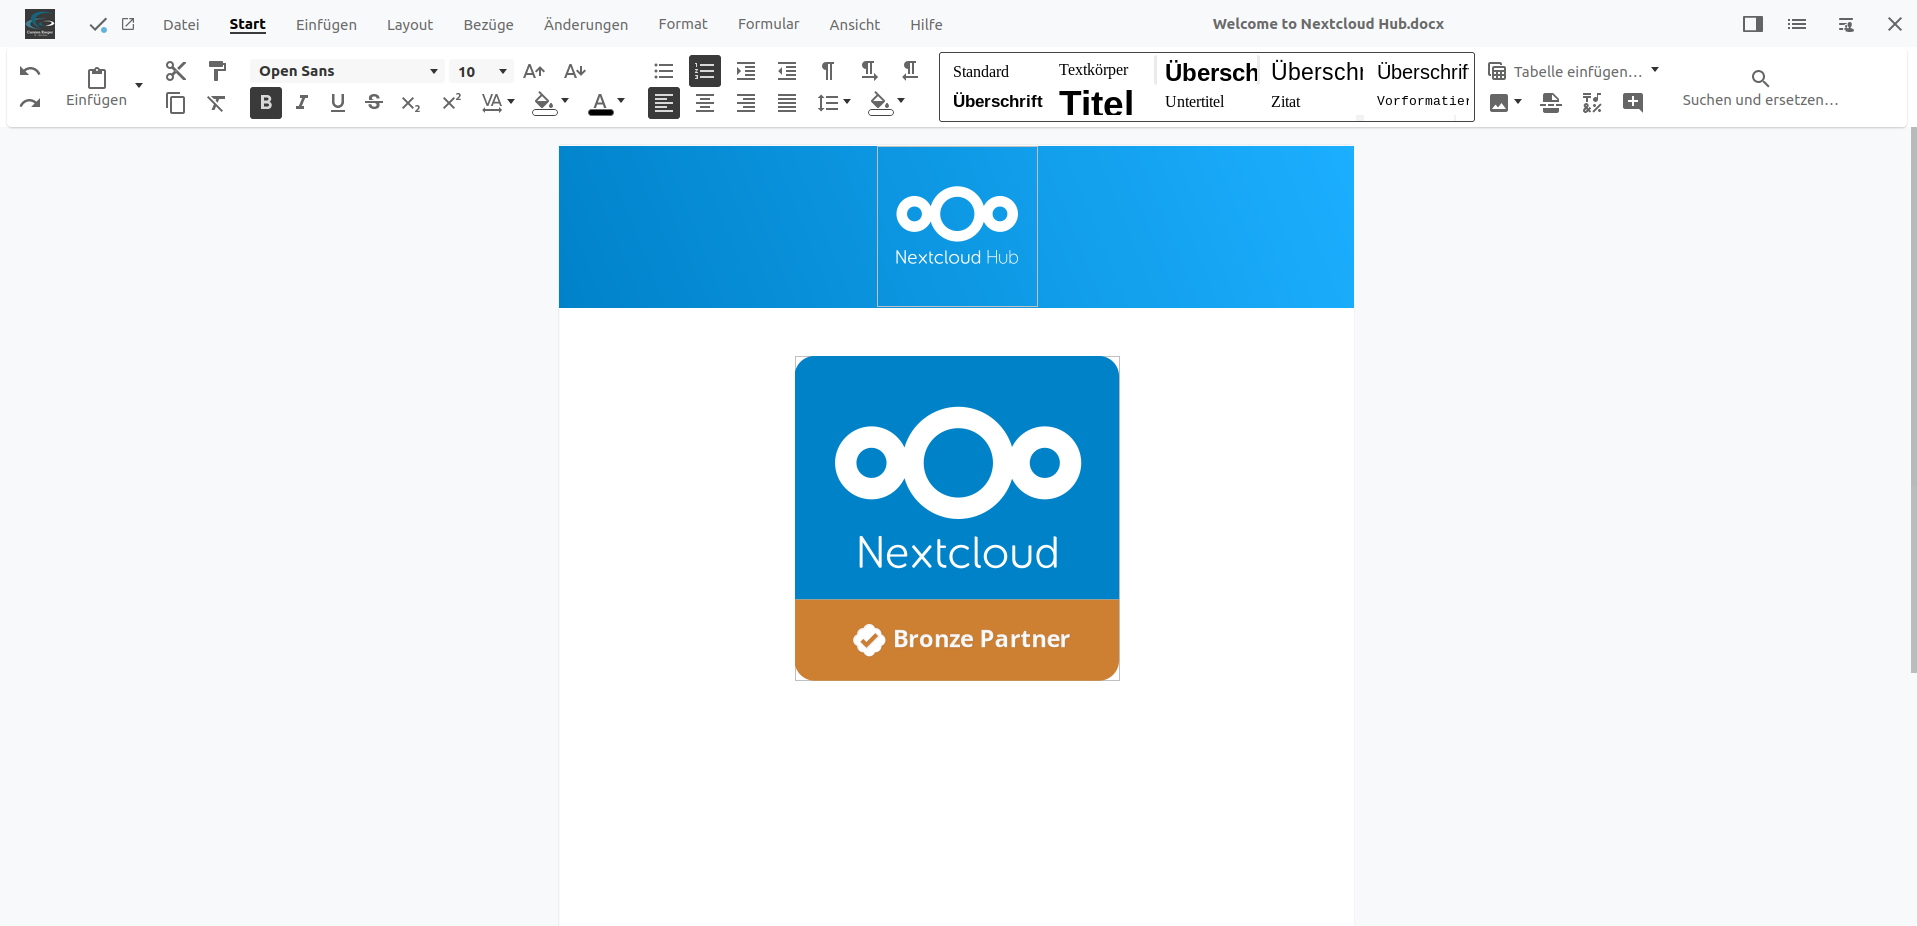Activate the clone formatting paintbrush
Screen dimensions: 1917x926
(x=217, y=71)
